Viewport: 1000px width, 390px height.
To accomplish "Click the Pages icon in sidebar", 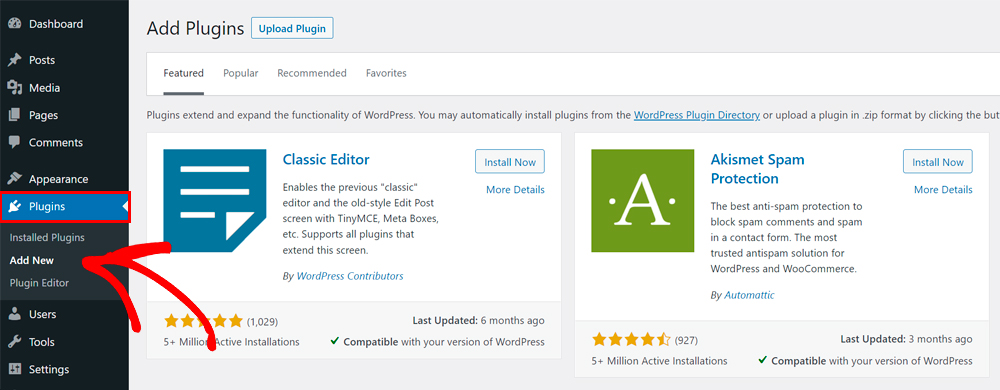I will click(15, 115).
